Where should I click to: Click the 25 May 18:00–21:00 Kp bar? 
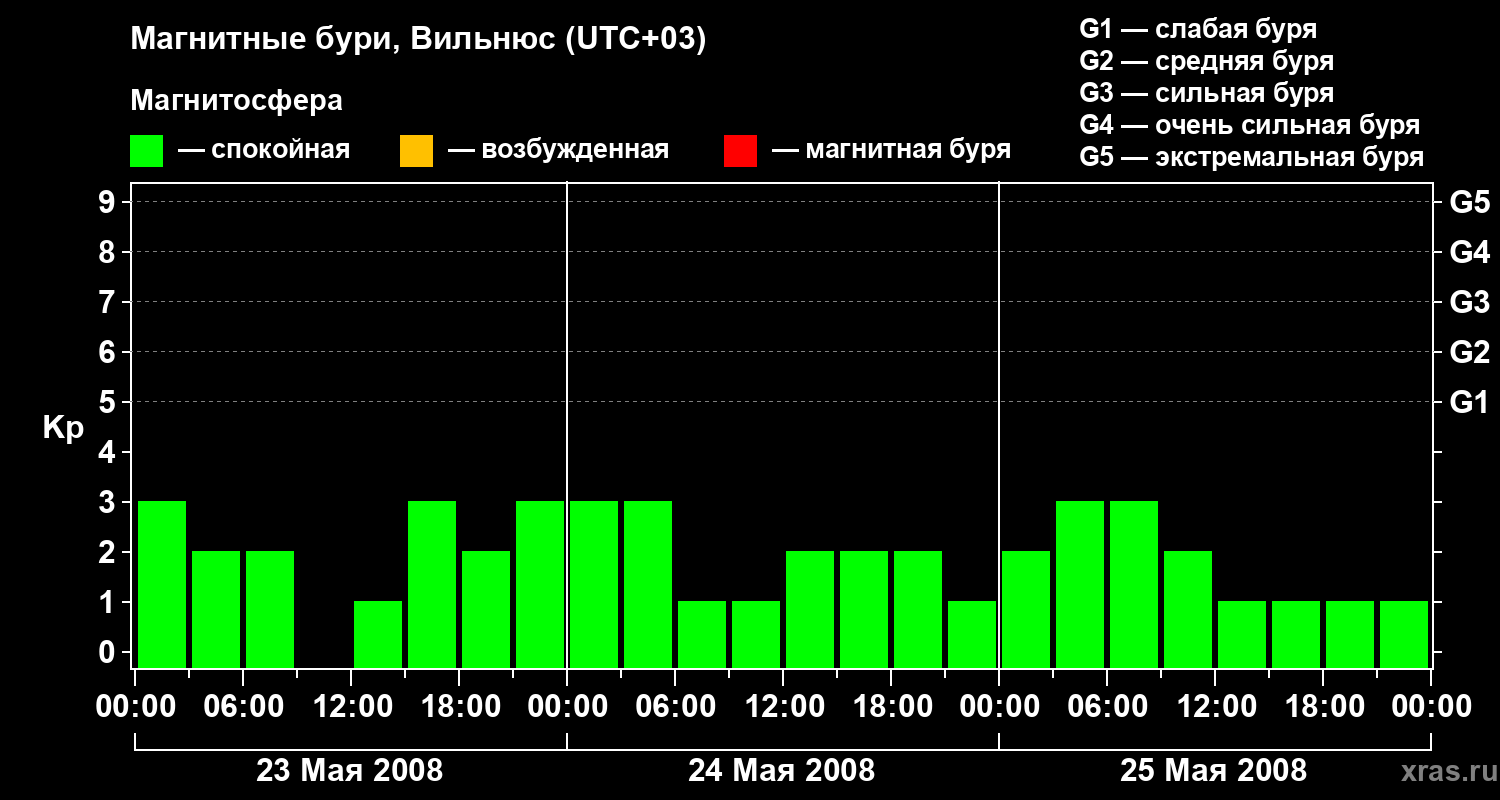pos(1350,634)
